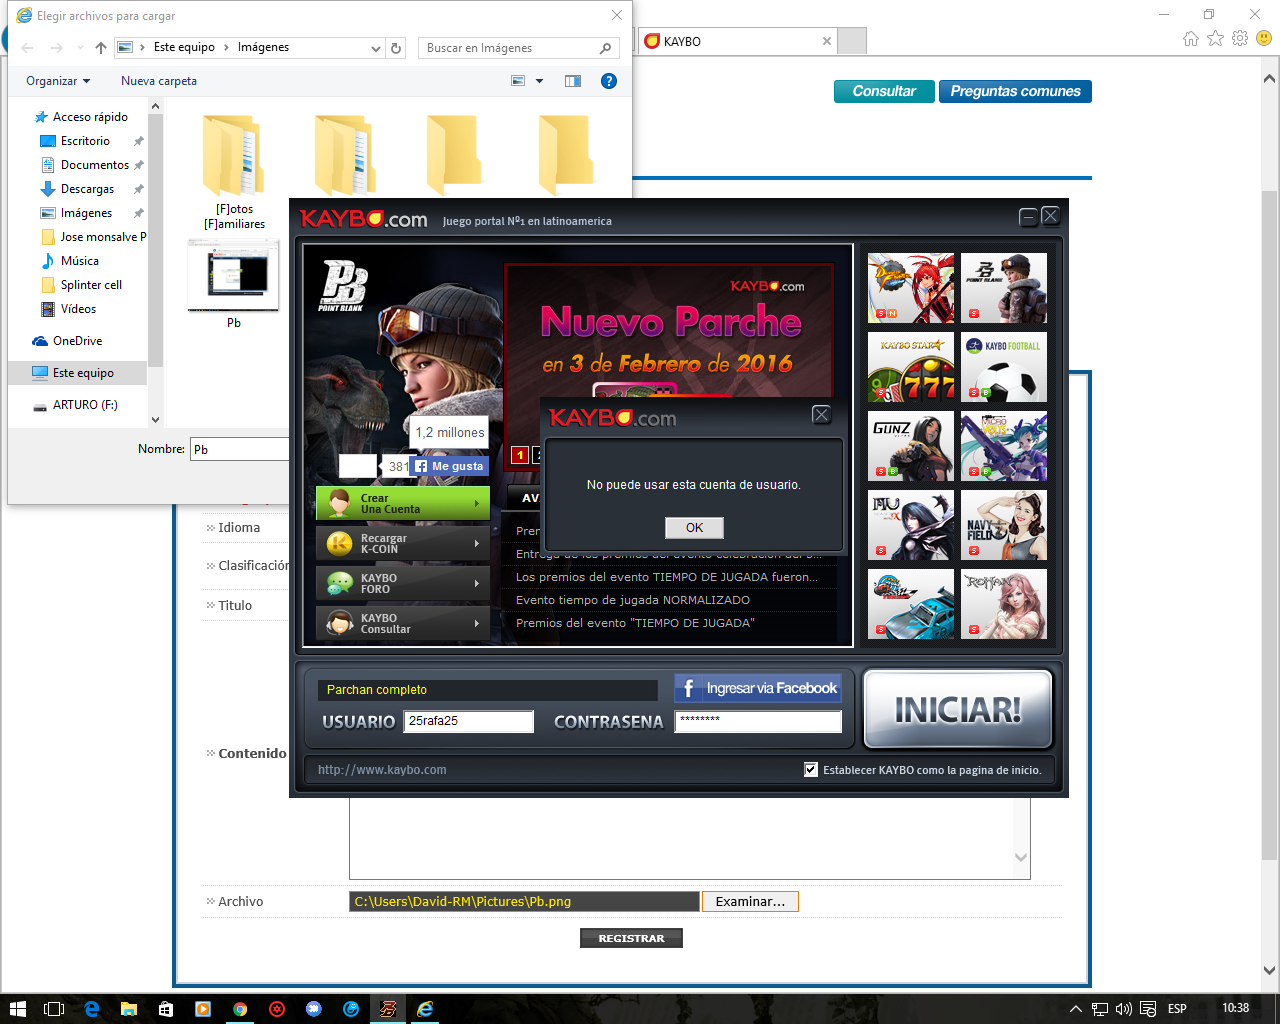Expand the Recargar K-COIN menu arrow
The height and width of the screenshot is (1024, 1280).
(x=477, y=543)
